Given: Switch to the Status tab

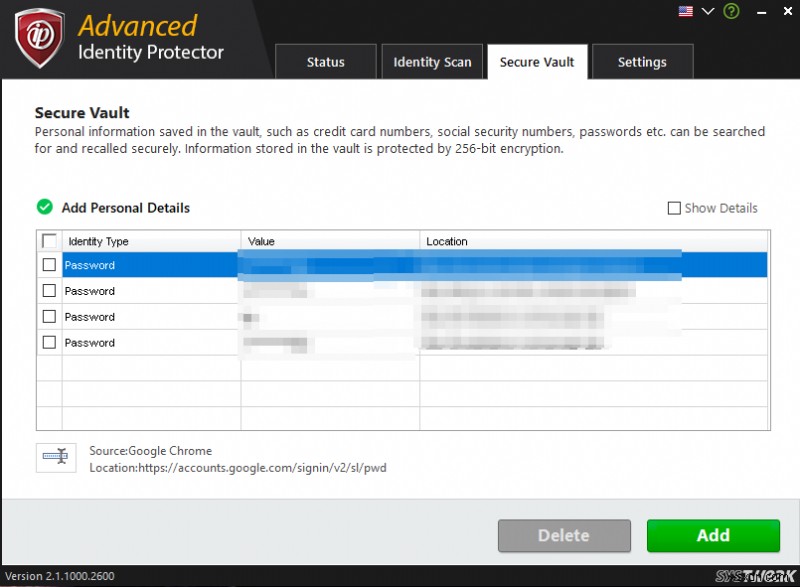Looking at the screenshot, I should (x=325, y=62).
